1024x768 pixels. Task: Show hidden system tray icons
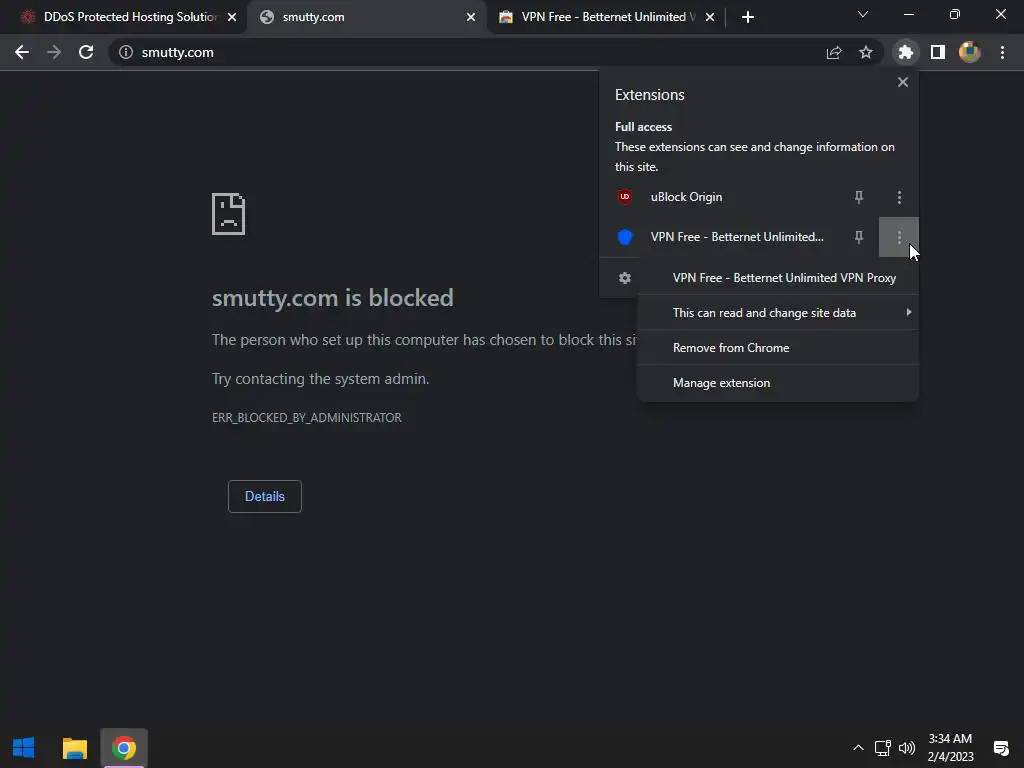click(x=858, y=748)
